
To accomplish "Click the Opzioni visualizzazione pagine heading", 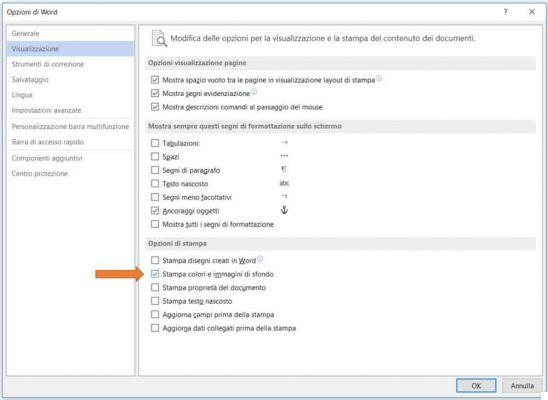I will coord(197,63).
